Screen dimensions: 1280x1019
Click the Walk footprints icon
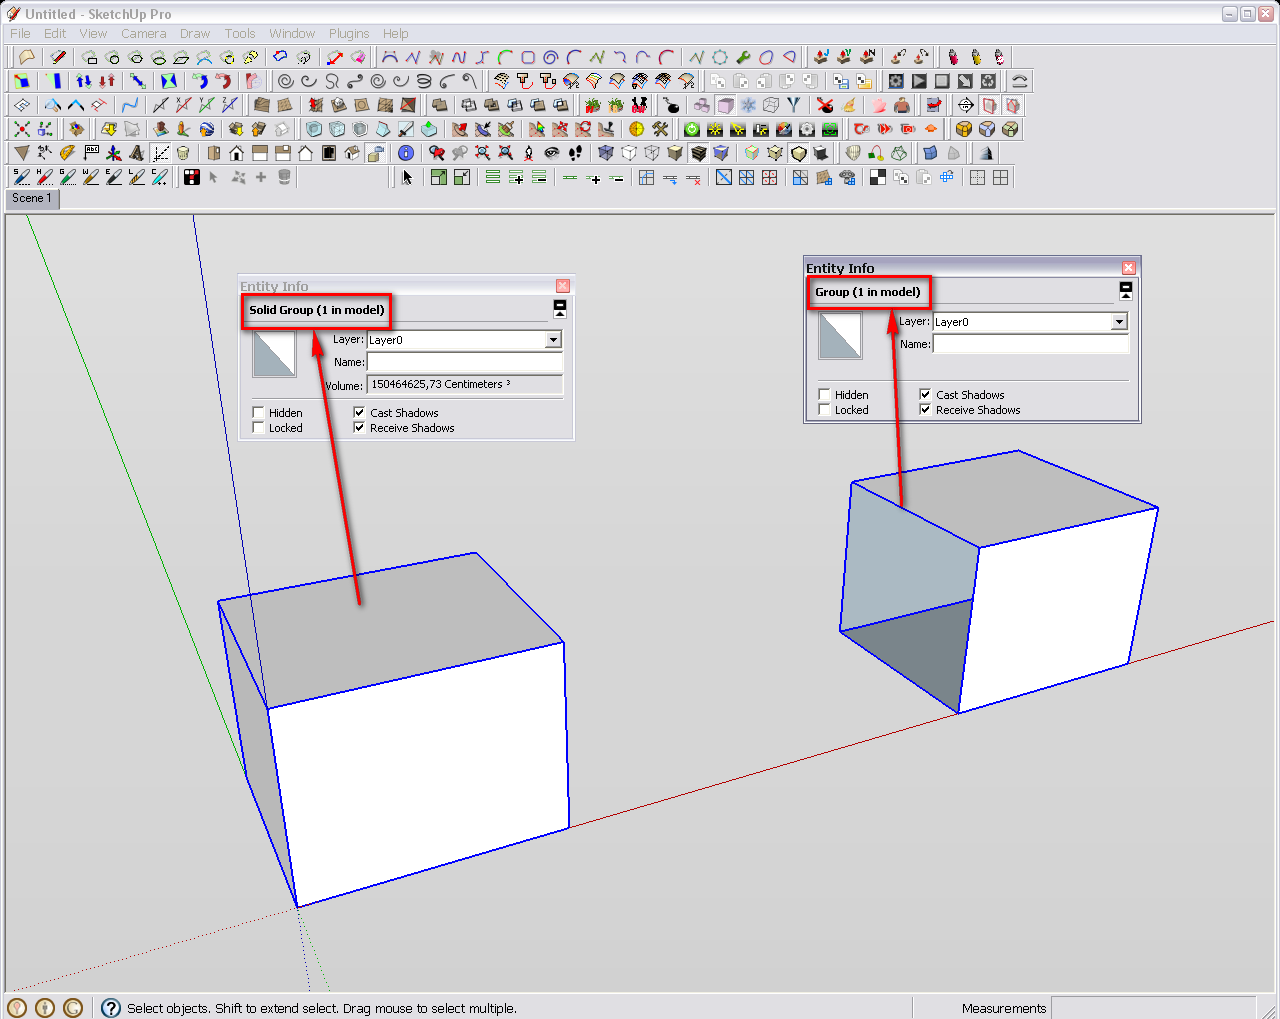click(x=575, y=153)
